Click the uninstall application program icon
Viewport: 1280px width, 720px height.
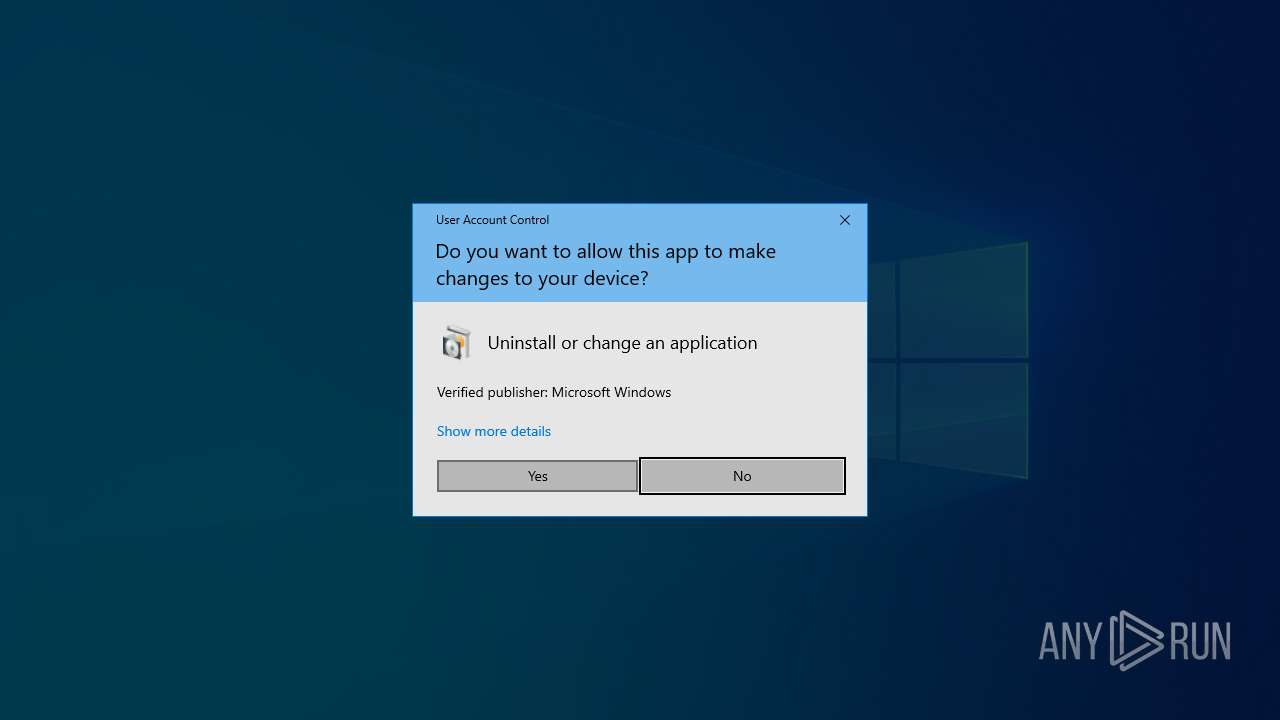coord(456,343)
